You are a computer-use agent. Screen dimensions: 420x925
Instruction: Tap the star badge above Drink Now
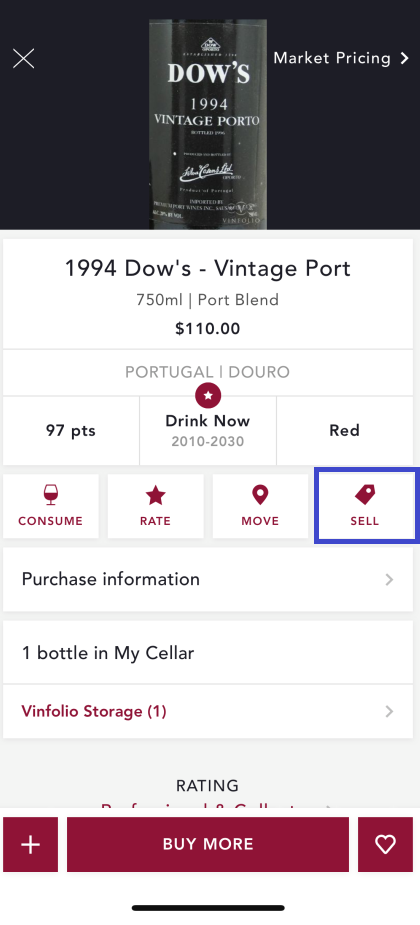click(x=208, y=396)
